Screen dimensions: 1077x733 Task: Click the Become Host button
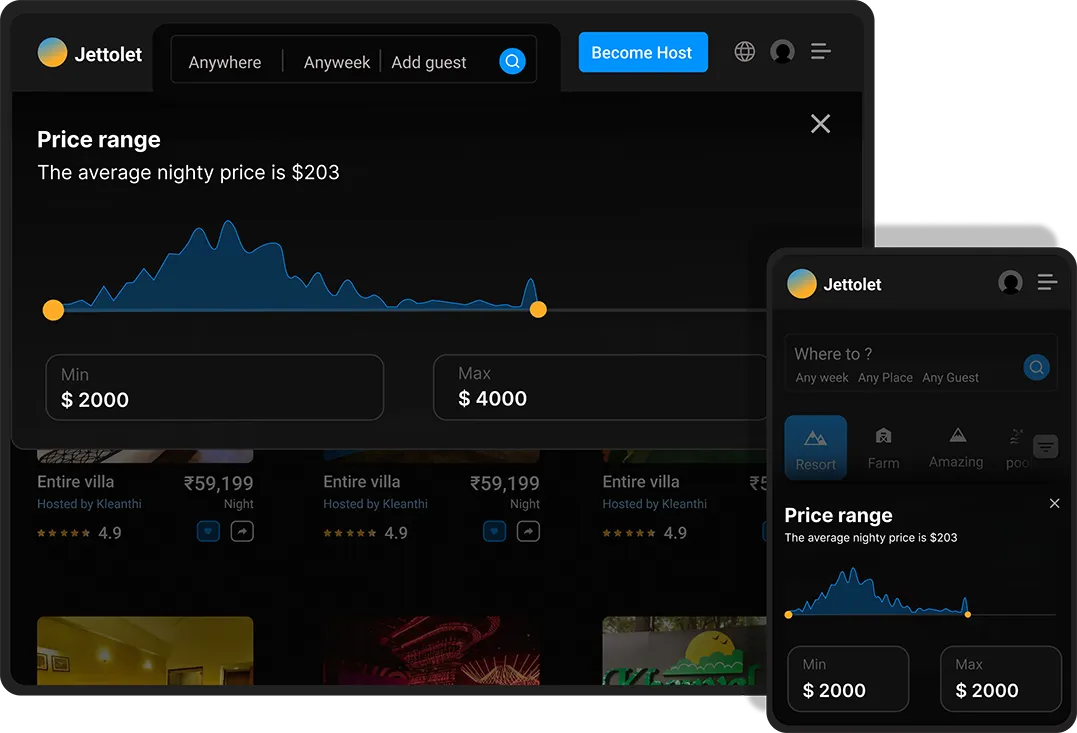coord(643,53)
